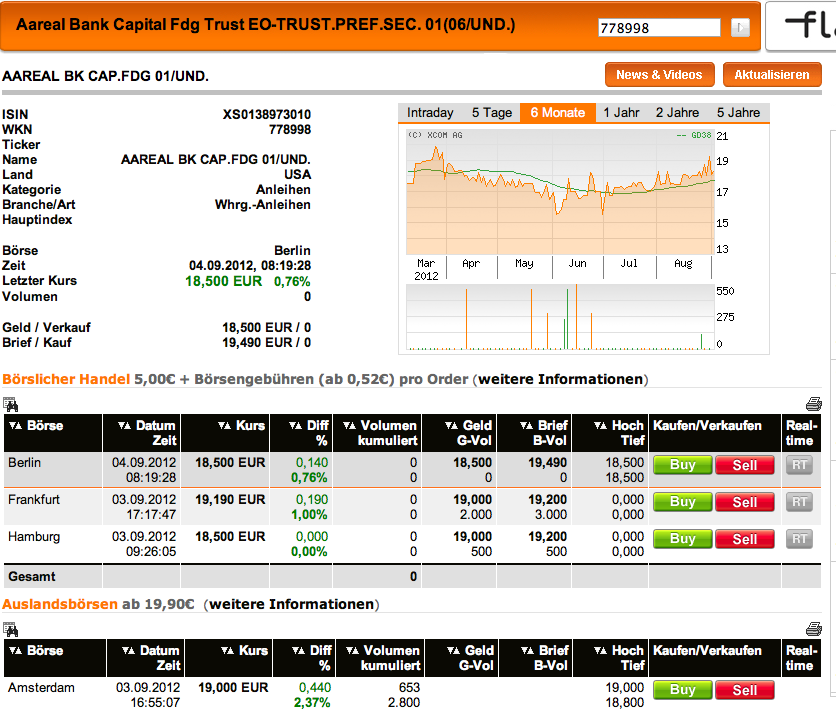Sort Auslandsbörsen table by Brief B-Vol
Viewport: 836px width, 714px height.
[x=545, y=657]
